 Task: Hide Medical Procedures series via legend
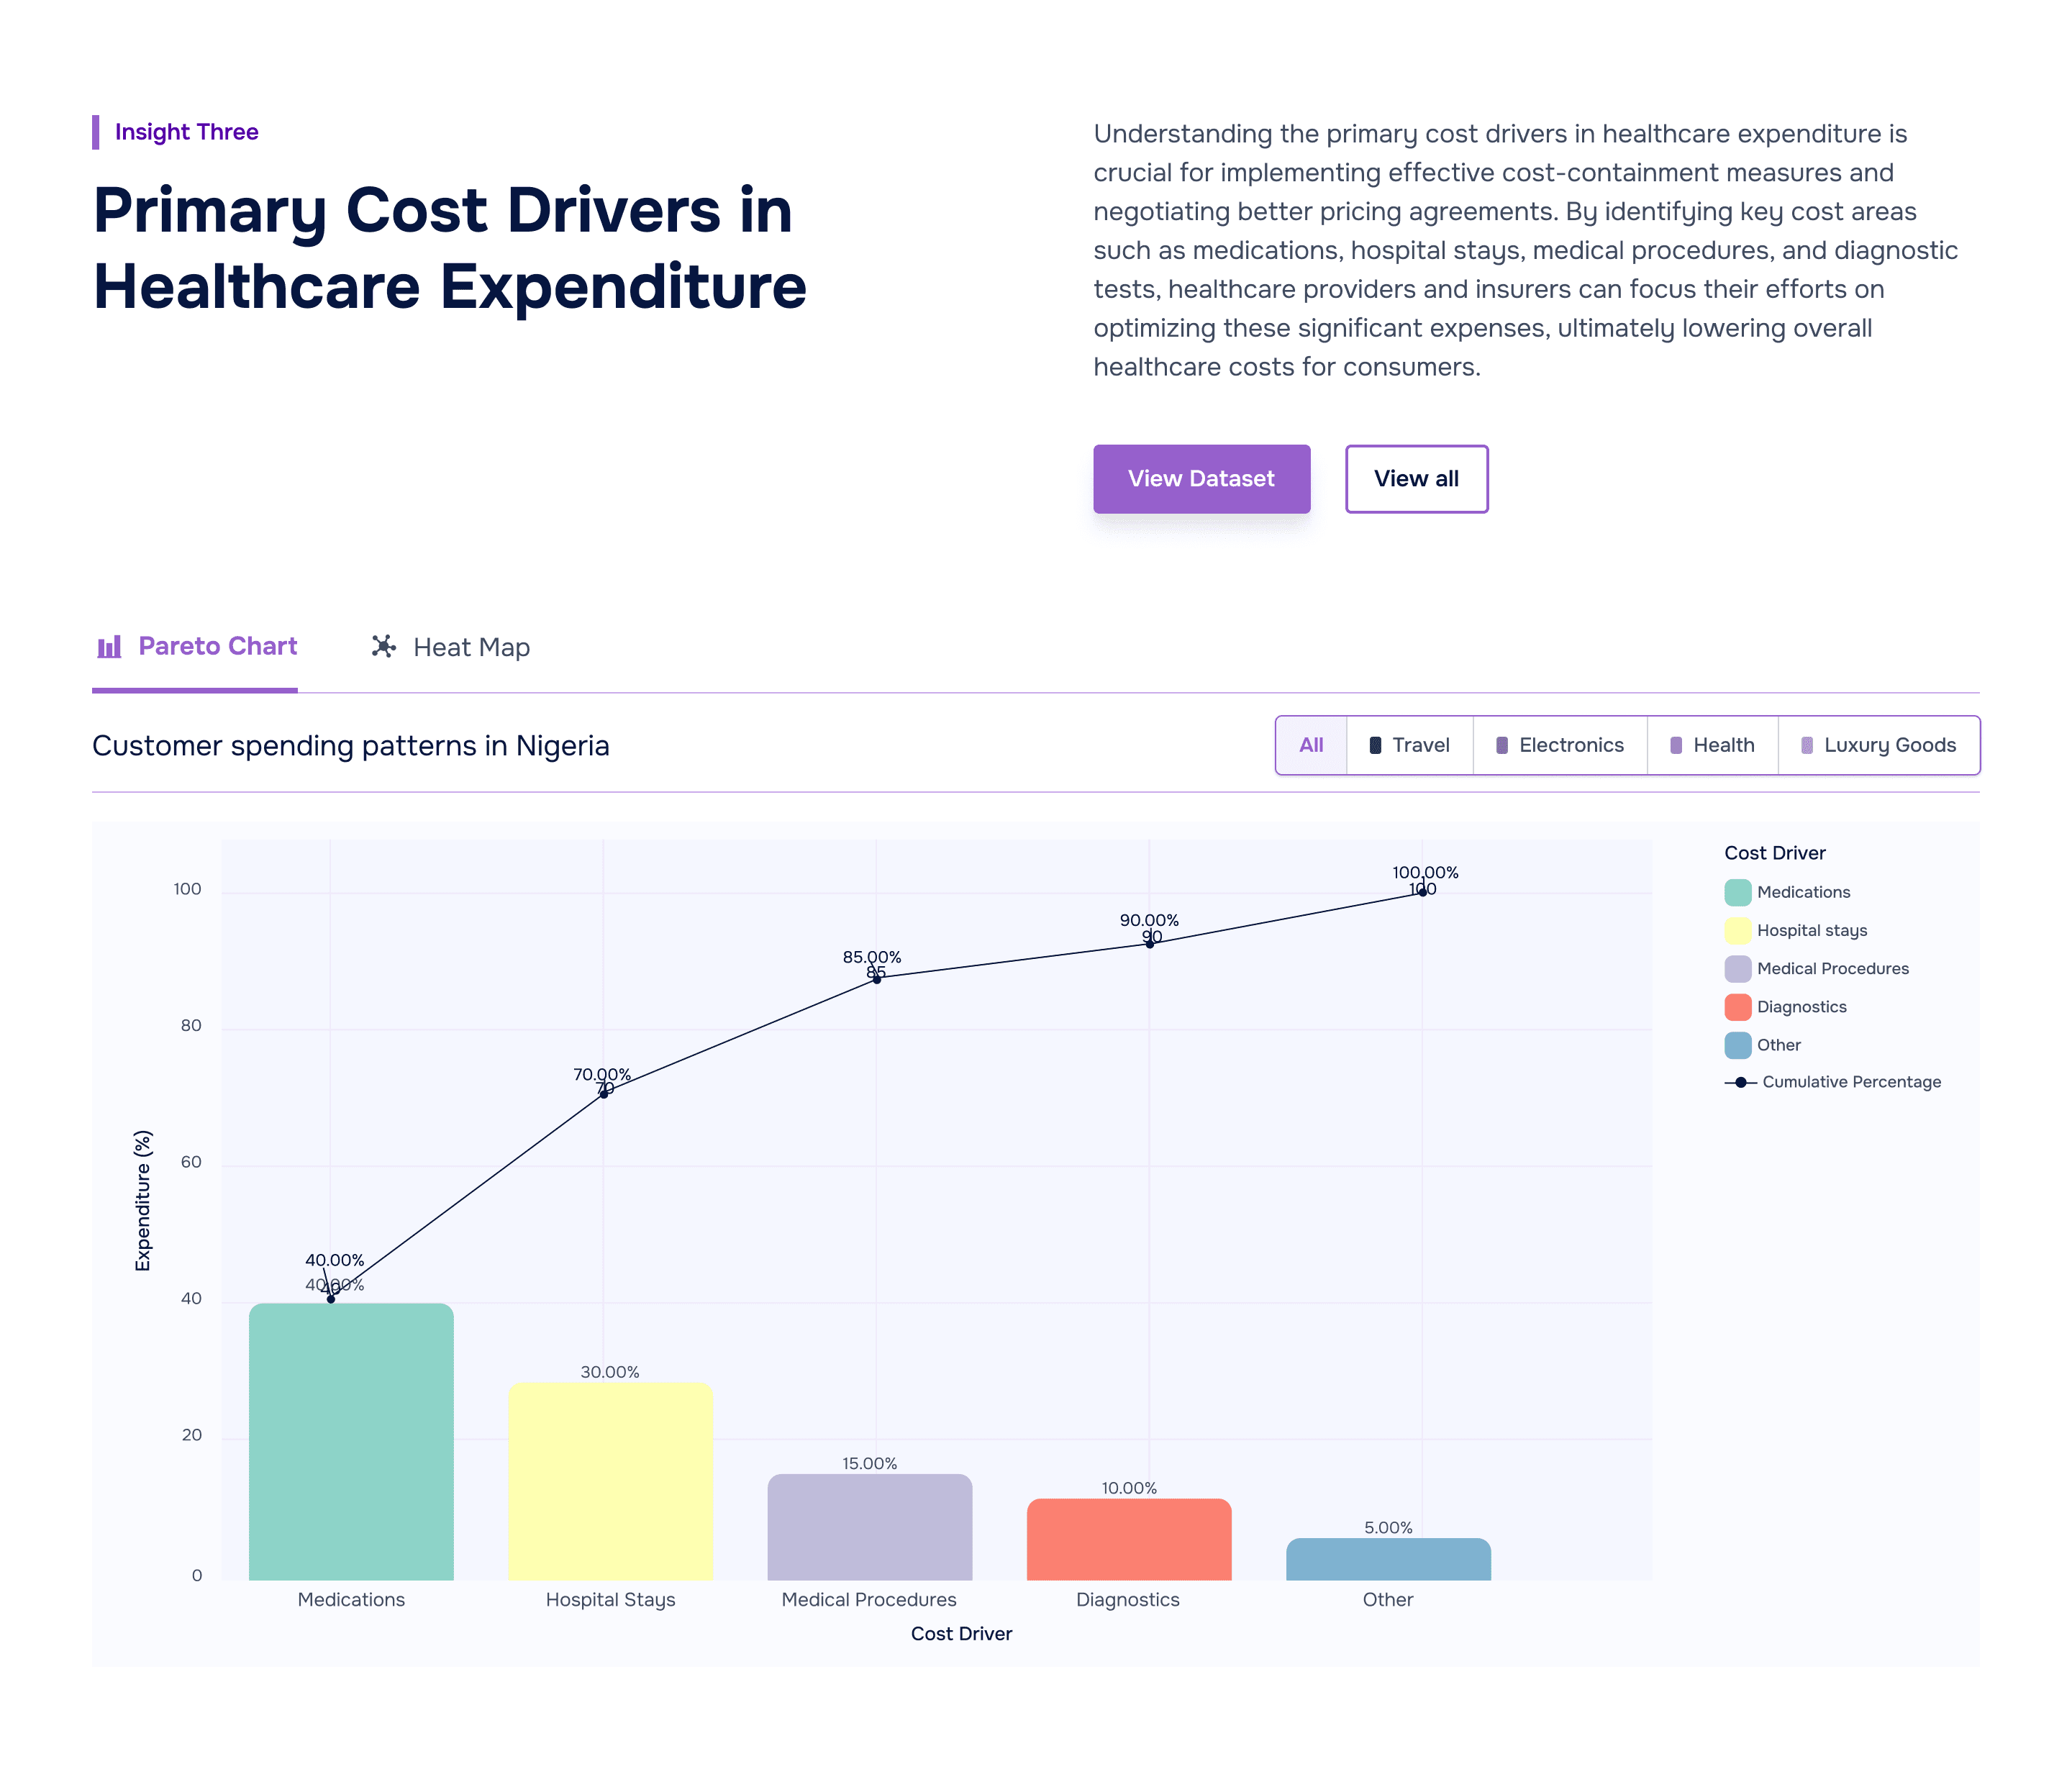coord(1832,968)
